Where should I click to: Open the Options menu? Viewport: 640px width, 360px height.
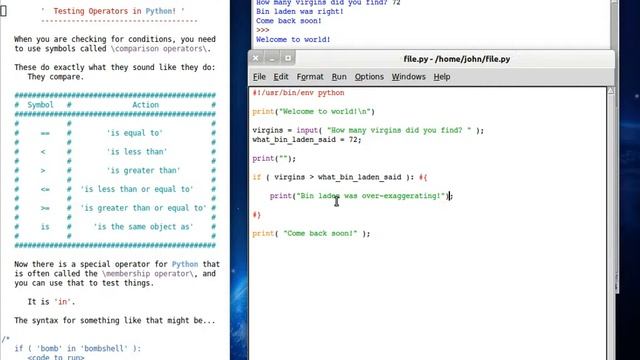tap(369, 77)
